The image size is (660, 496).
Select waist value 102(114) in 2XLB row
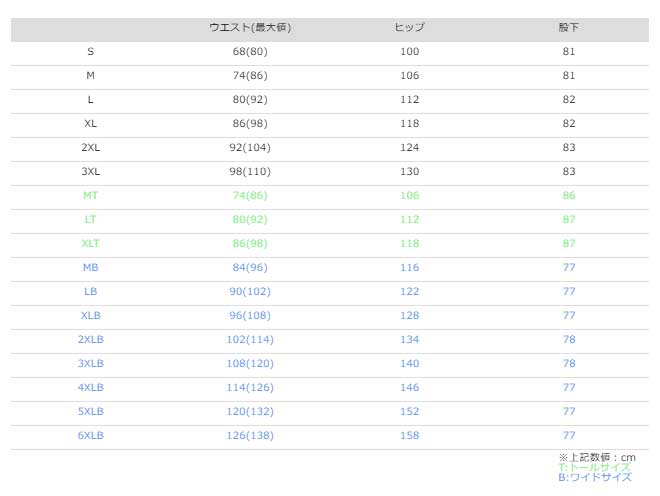(x=250, y=339)
